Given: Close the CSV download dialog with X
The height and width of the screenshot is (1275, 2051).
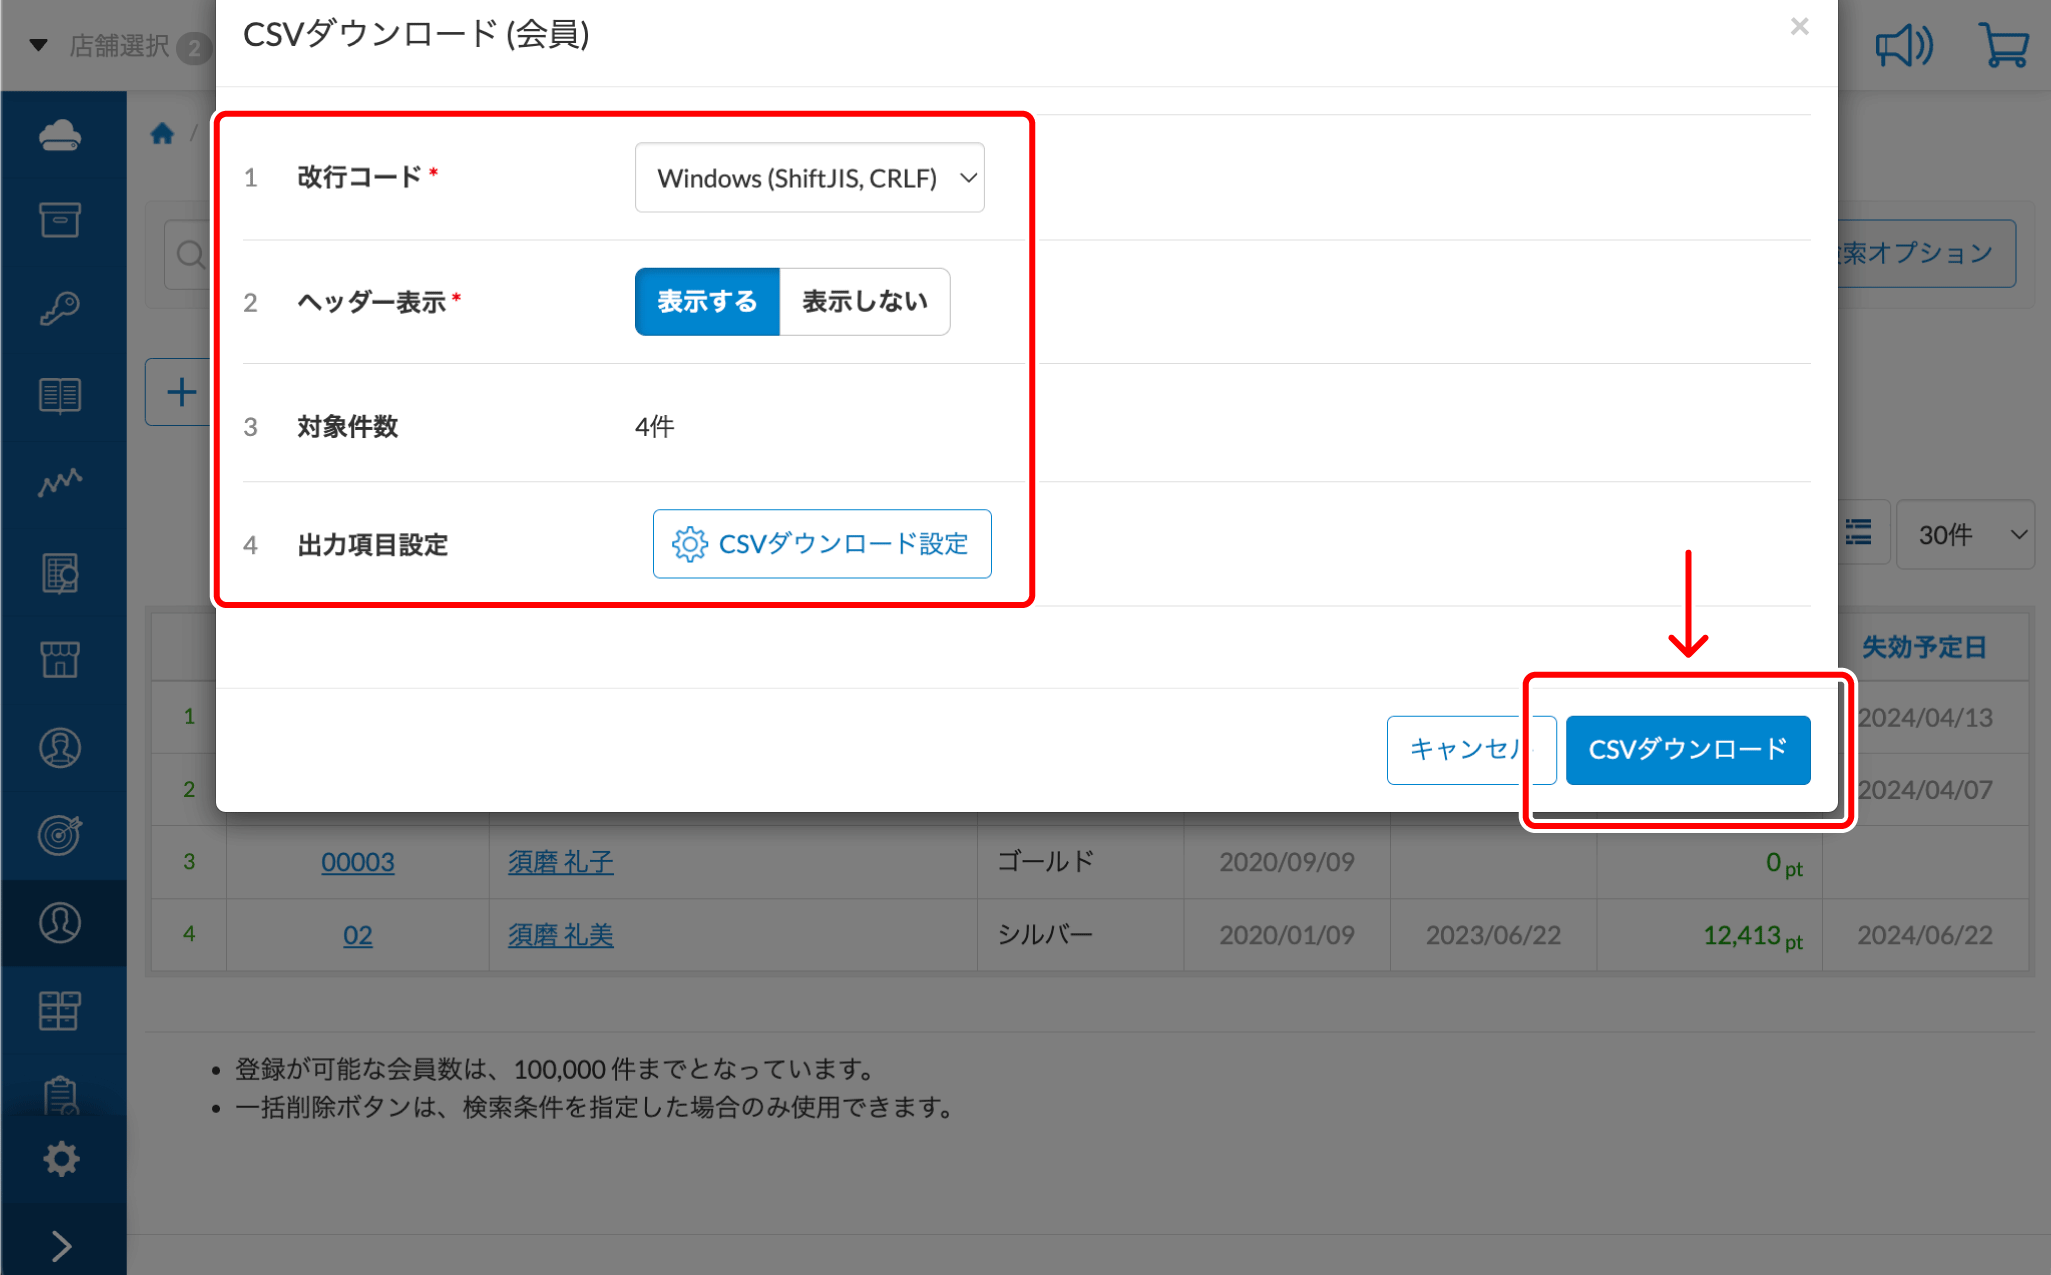Looking at the screenshot, I should click(x=1799, y=27).
